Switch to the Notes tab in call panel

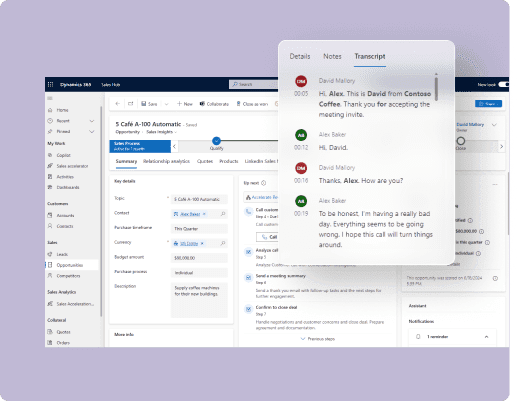[x=332, y=56]
